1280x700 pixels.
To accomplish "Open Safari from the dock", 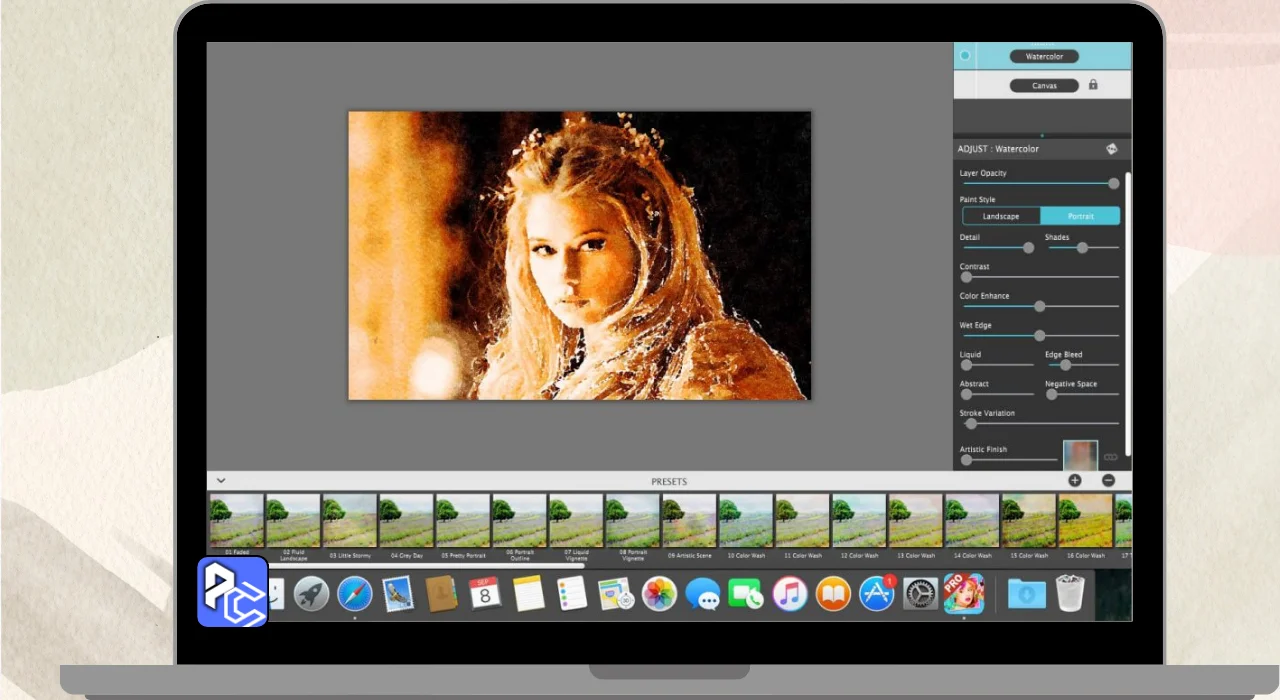I will pyautogui.click(x=355, y=594).
